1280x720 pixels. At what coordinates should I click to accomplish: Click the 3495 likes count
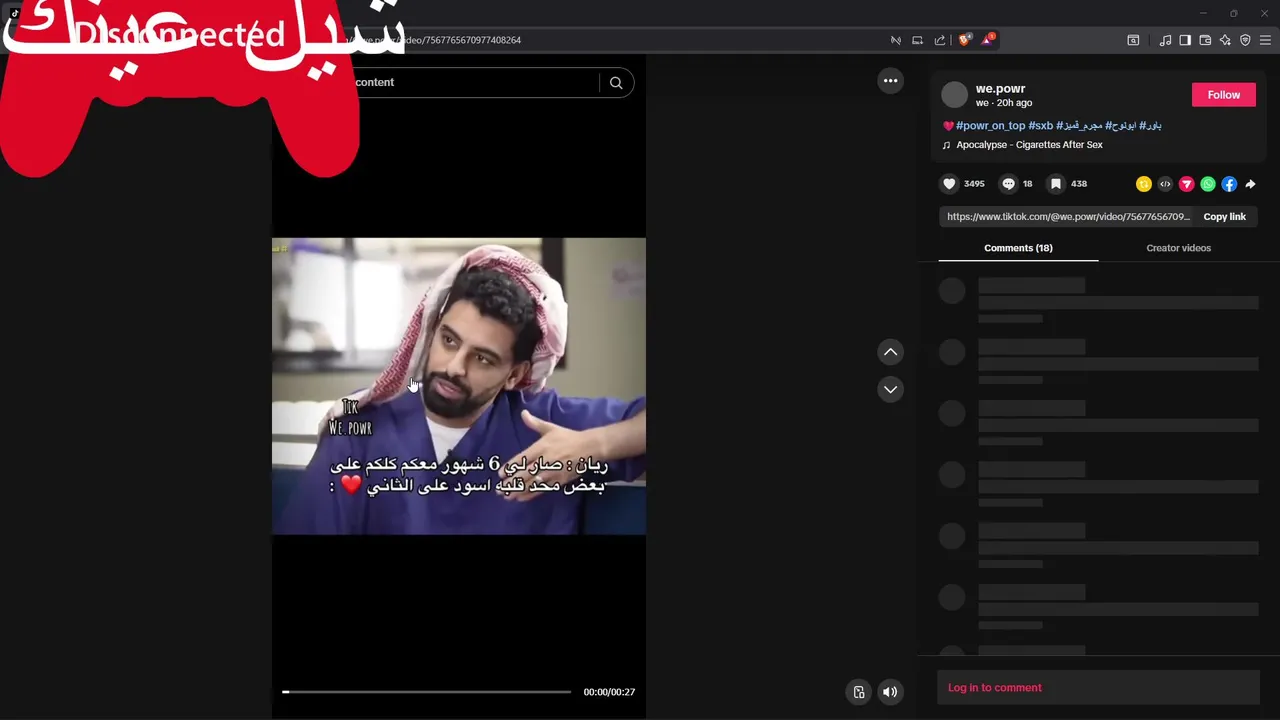tap(974, 184)
